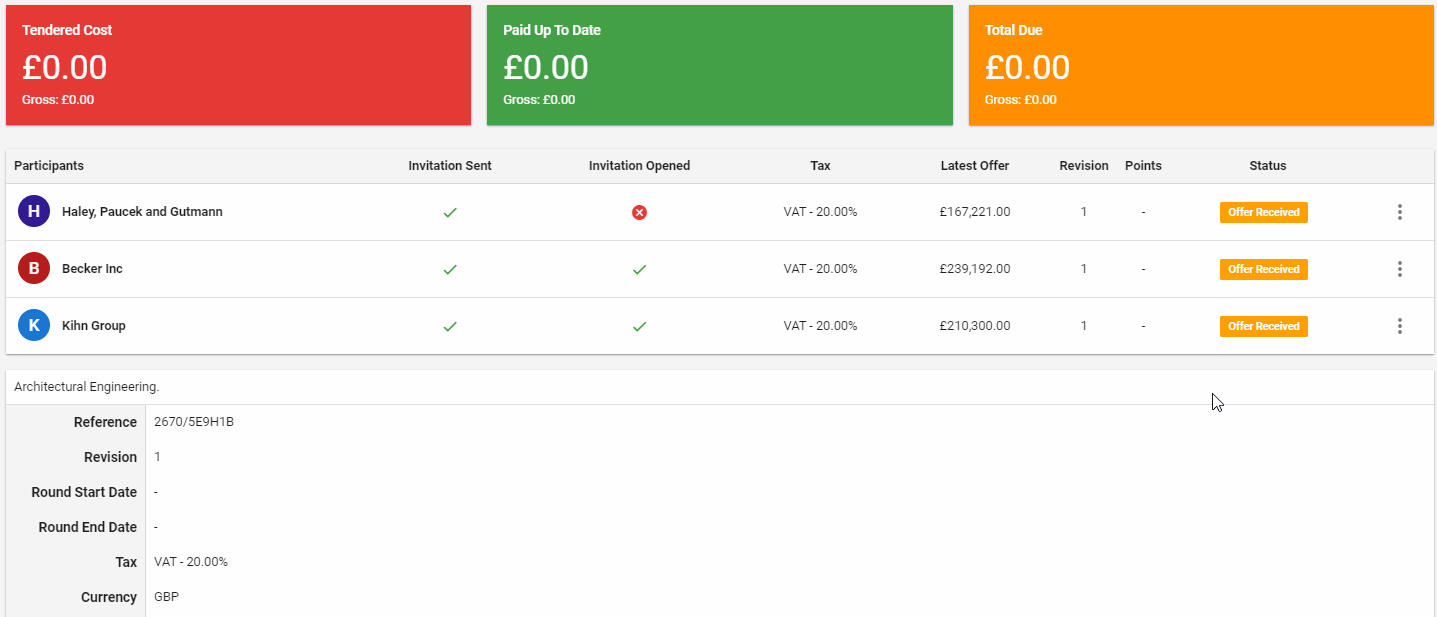Image resolution: width=1437 pixels, height=617 pixels.
Task: Click the Invitation Sent checkmark for Becker Inc
Action: (x=450, y=269)
